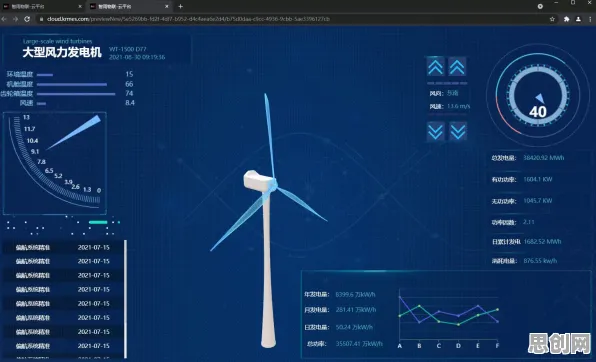This screenshot has height=362, width=596.
Task: Click the teal carousel indicator bar
Action: click(98, 222)
